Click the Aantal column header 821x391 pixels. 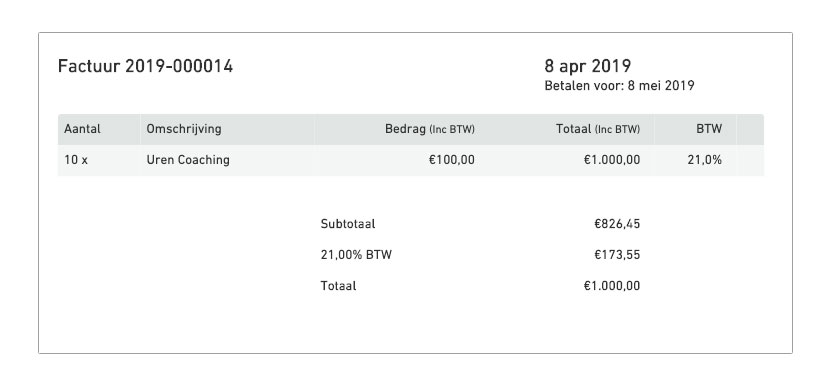pos(82,129)
